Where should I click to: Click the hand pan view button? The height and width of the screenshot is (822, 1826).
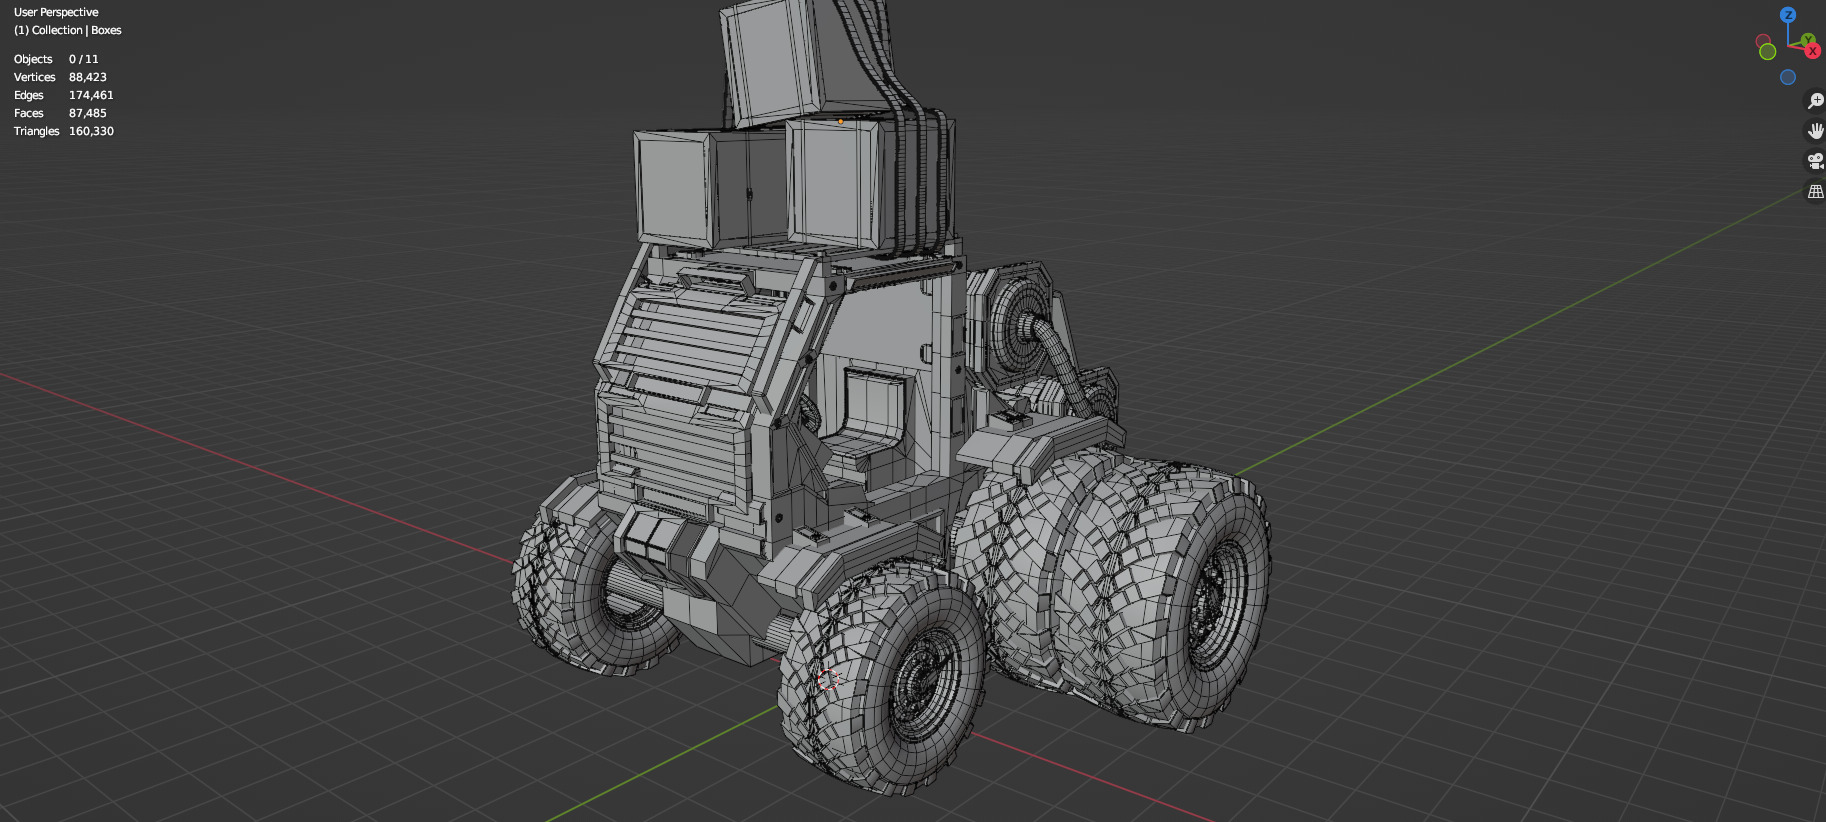[1816, 131]
